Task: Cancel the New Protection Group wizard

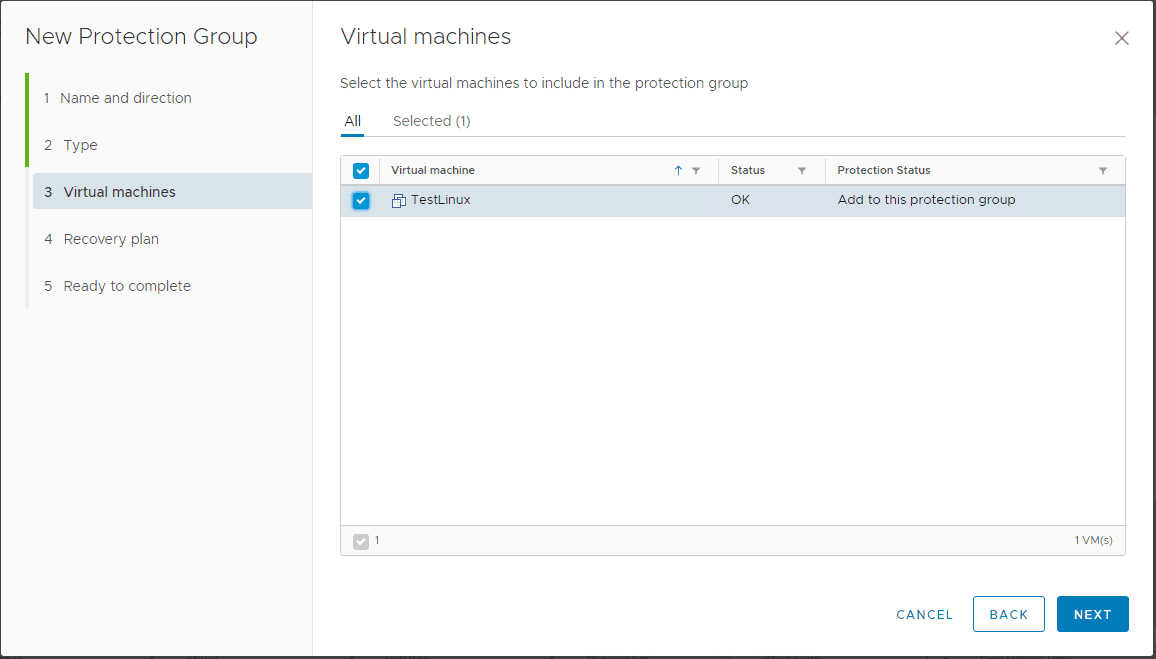Action: click(x=924, y=614)
